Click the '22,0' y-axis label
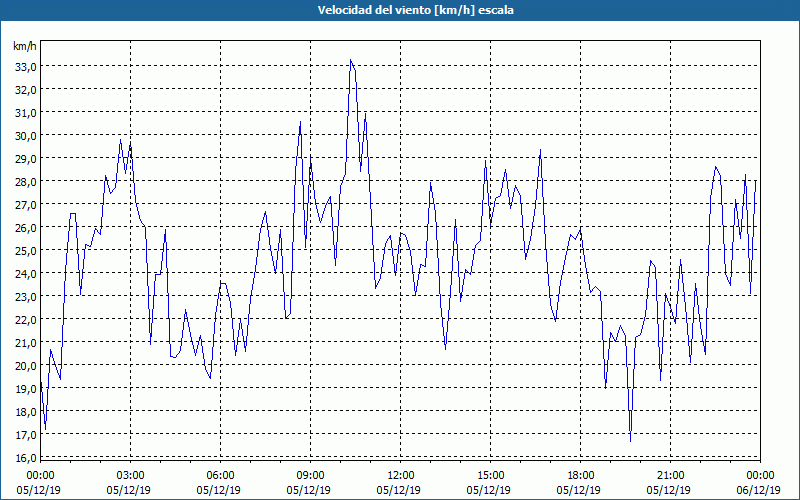 point(25,319)
